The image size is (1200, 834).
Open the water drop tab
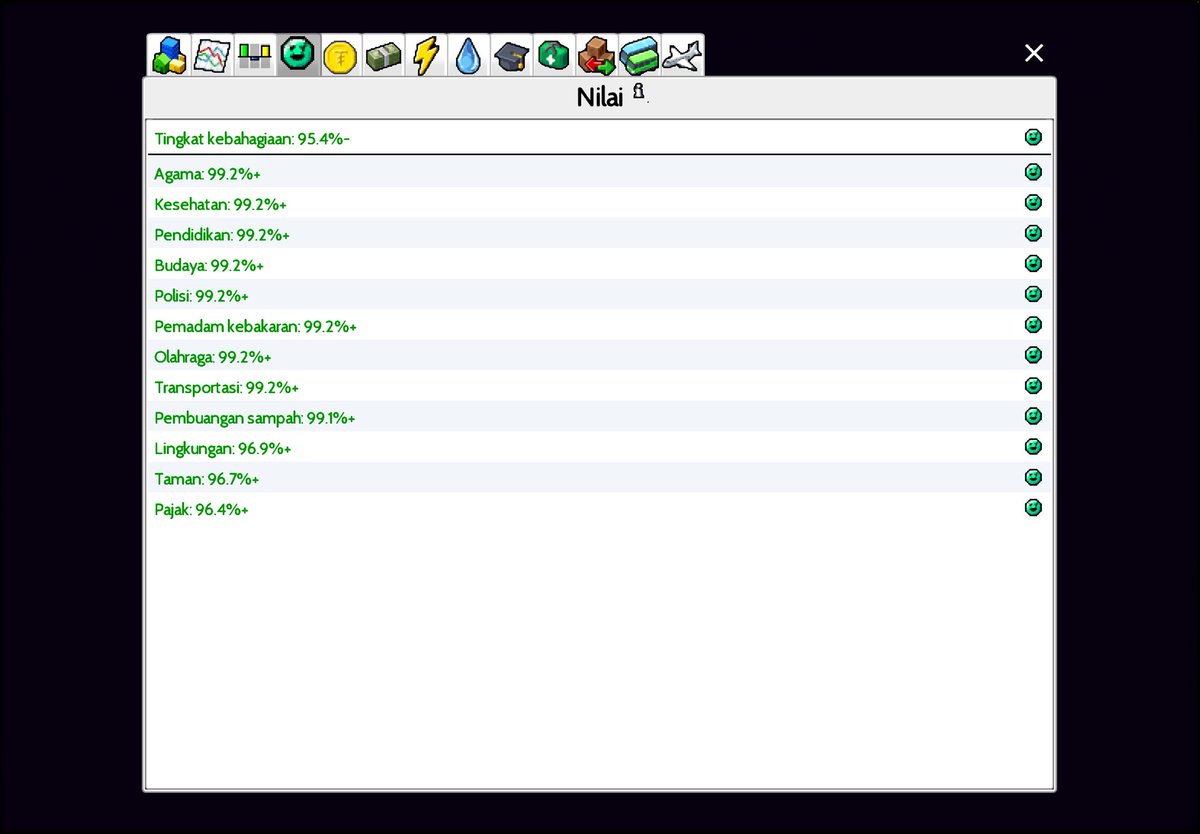tap(468, 56)
